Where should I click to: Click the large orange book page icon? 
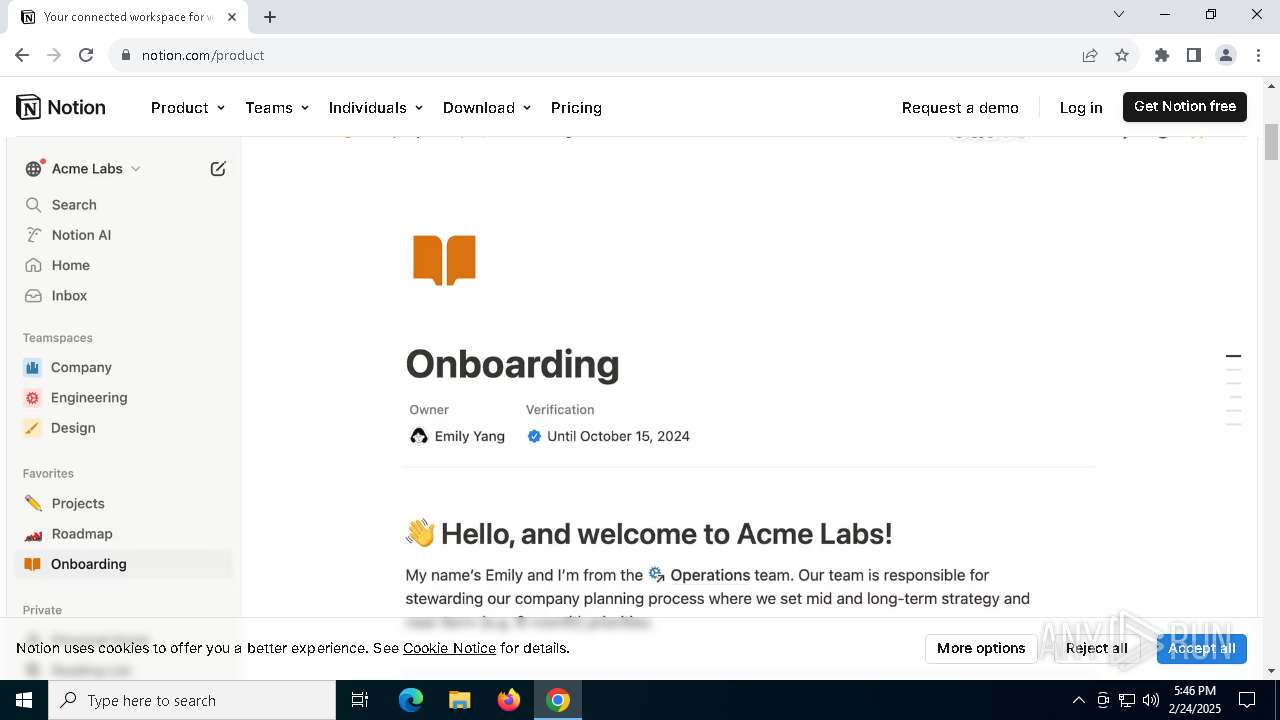[444, 260]
